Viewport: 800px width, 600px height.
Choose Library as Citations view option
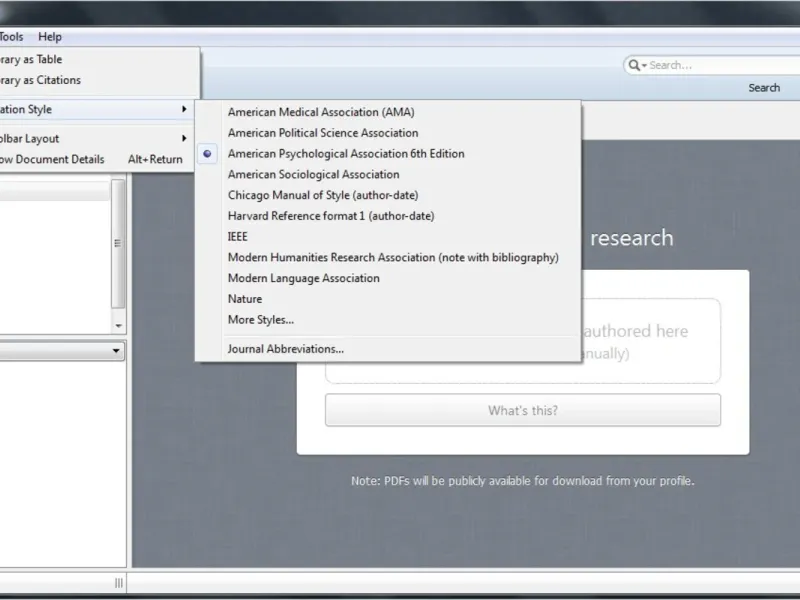(97, 80)
